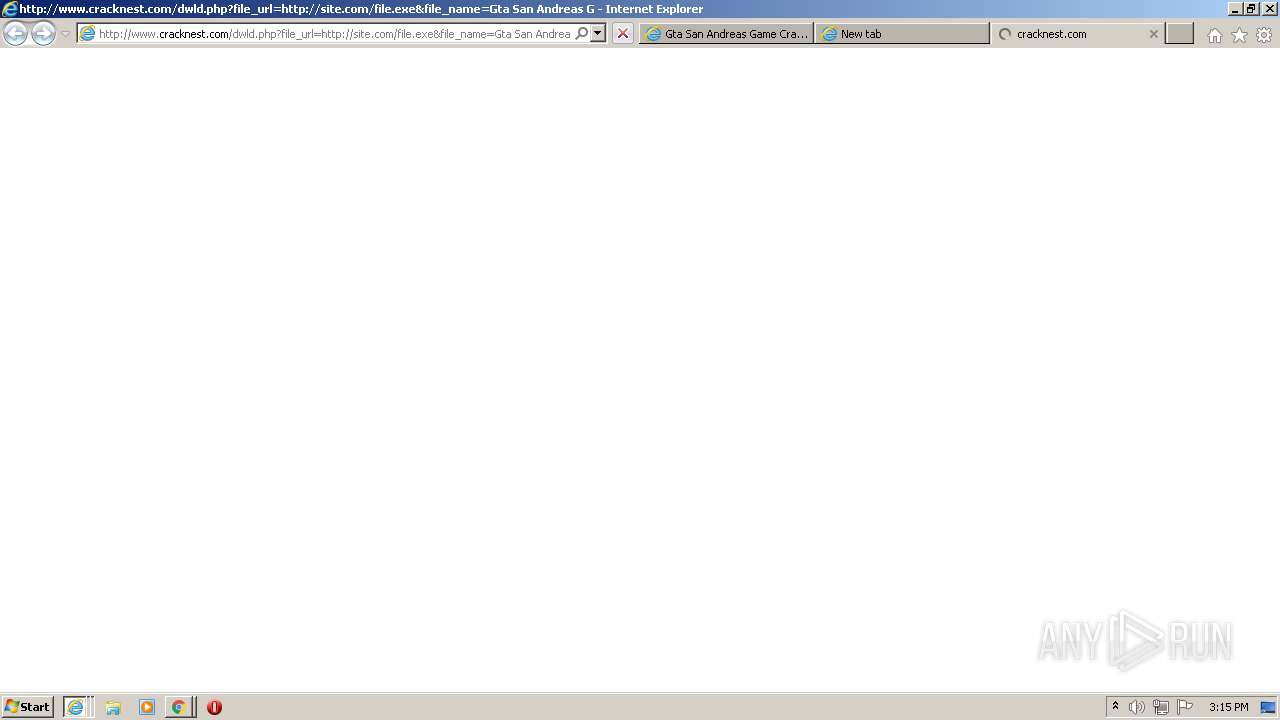Open the Windows Start menu
This screenshot has height=720, width=1280.
(27, 707)
